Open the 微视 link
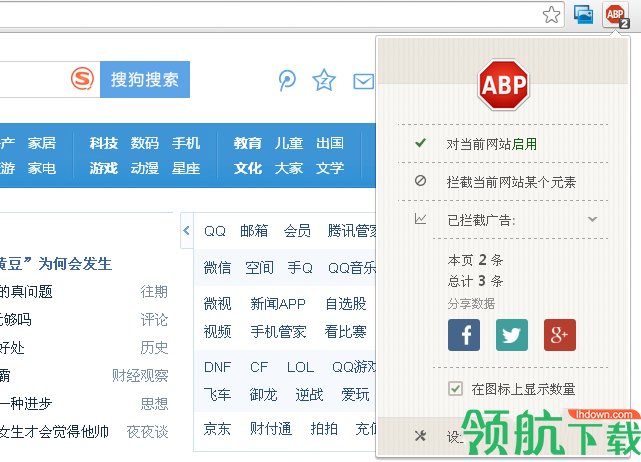The width and height of the screenshot is (641, 462). (217, 304)
